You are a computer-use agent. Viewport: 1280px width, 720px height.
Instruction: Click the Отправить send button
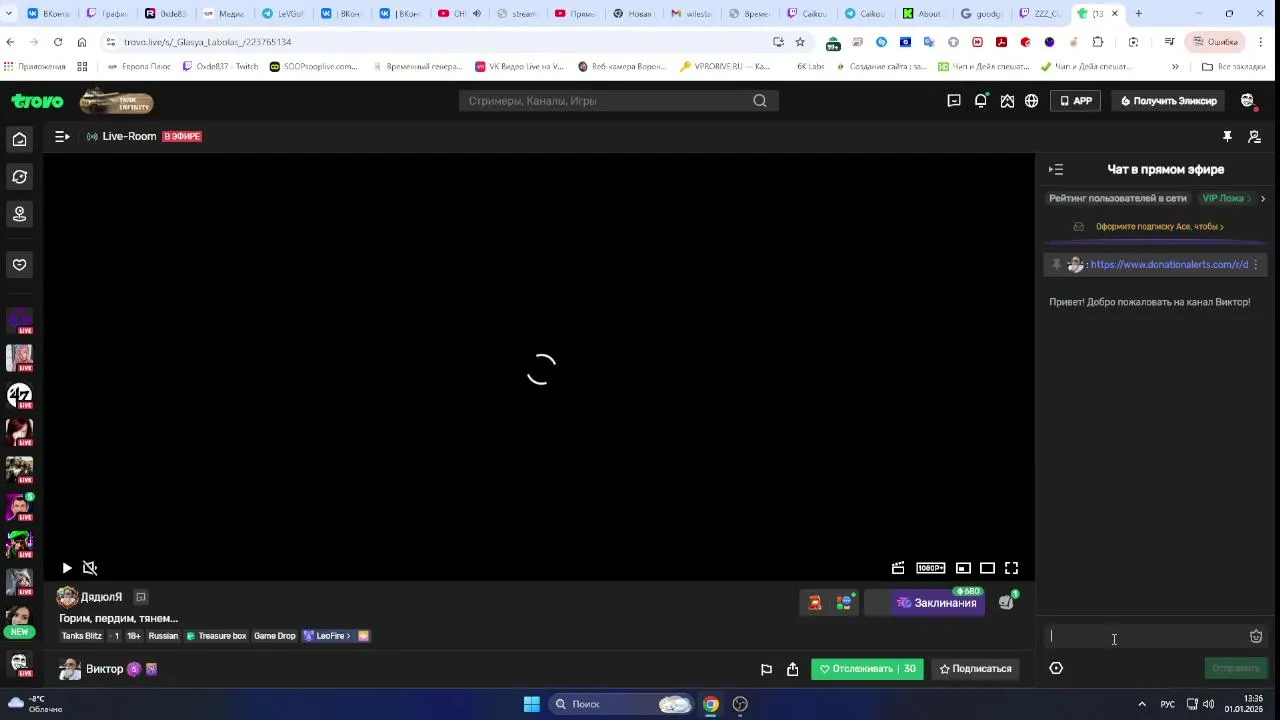pyautogui.click(x=1236, y=668)
